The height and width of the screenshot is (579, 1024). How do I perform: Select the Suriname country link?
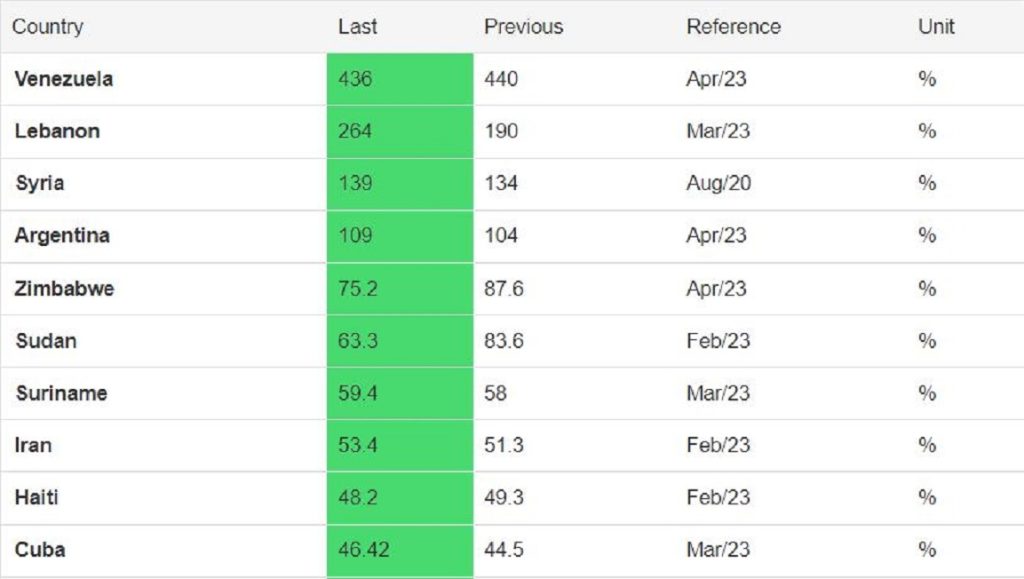click(61, 393)
